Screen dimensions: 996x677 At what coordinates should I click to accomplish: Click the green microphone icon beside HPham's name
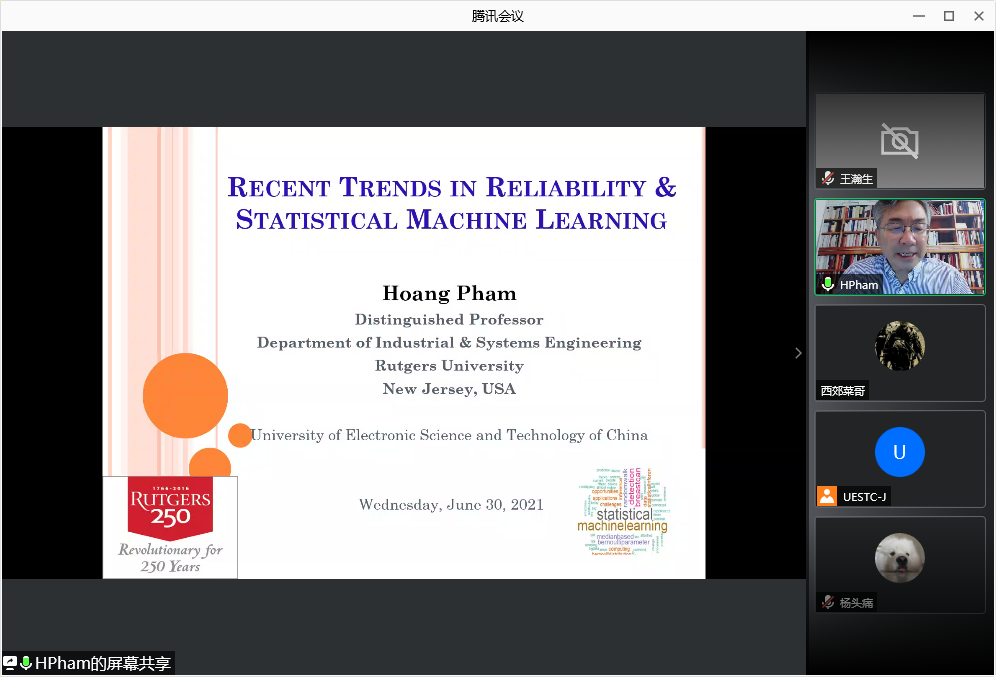pos(828,284)
